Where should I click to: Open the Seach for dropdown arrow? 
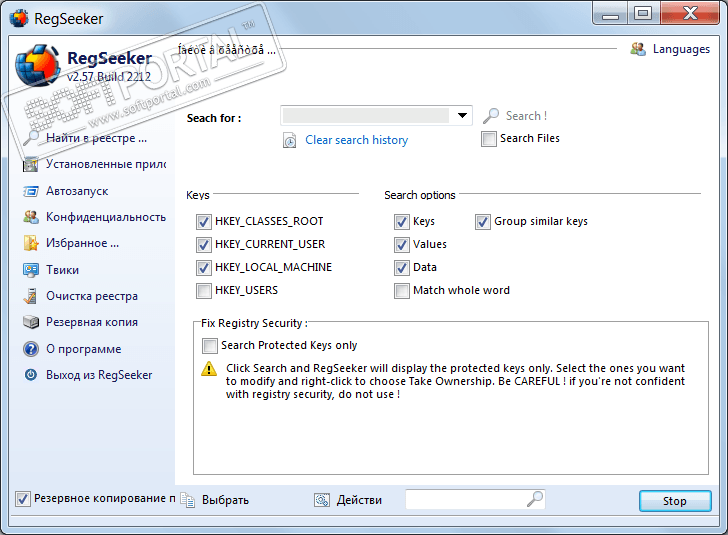click(x=462, y=115)
